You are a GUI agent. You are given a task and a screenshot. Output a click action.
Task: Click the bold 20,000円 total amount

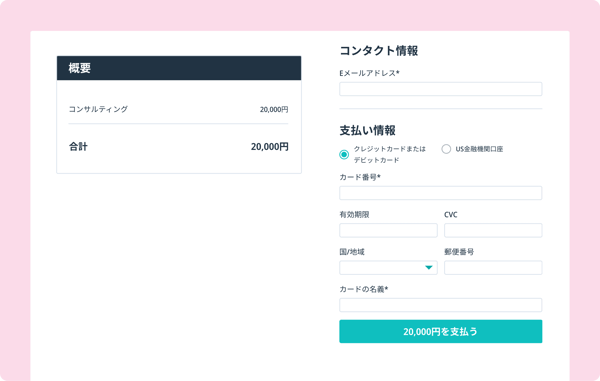point(269,147)
